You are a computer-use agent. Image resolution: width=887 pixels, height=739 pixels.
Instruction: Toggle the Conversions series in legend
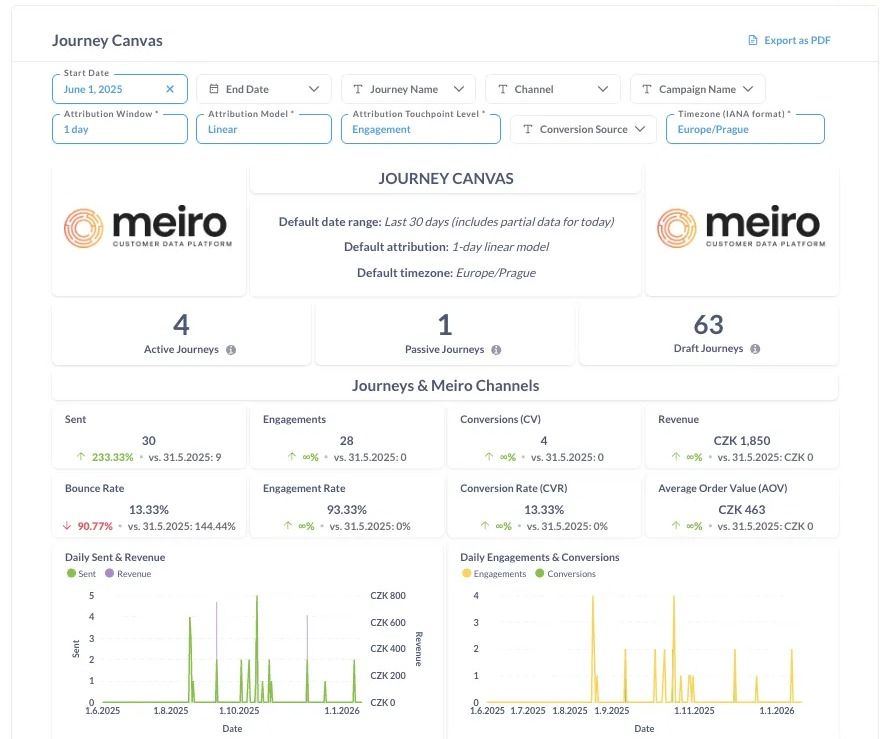565,574
